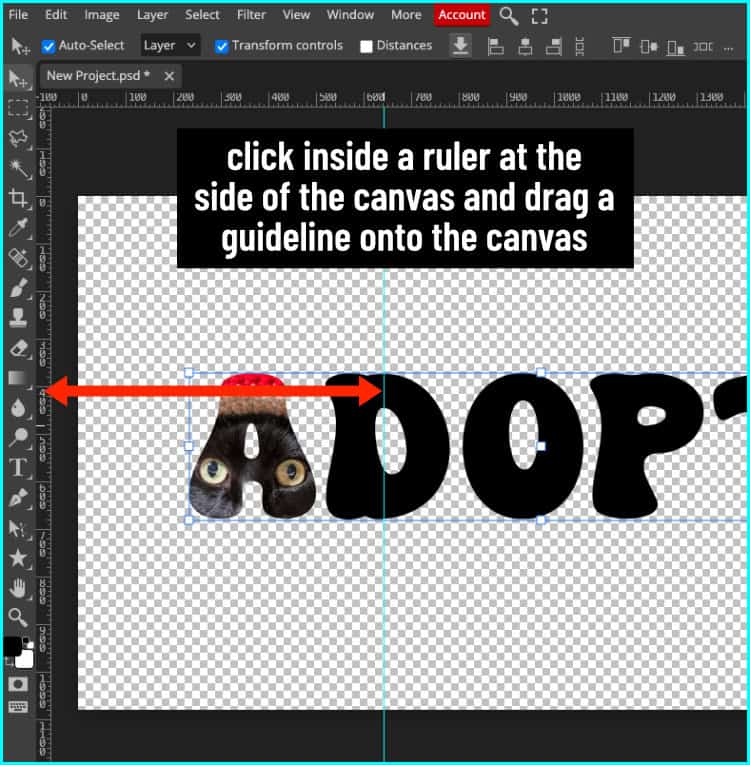Screen dimensions: 750x765
Task: Select the Custom Shape star tool
Action: (18, 558)
